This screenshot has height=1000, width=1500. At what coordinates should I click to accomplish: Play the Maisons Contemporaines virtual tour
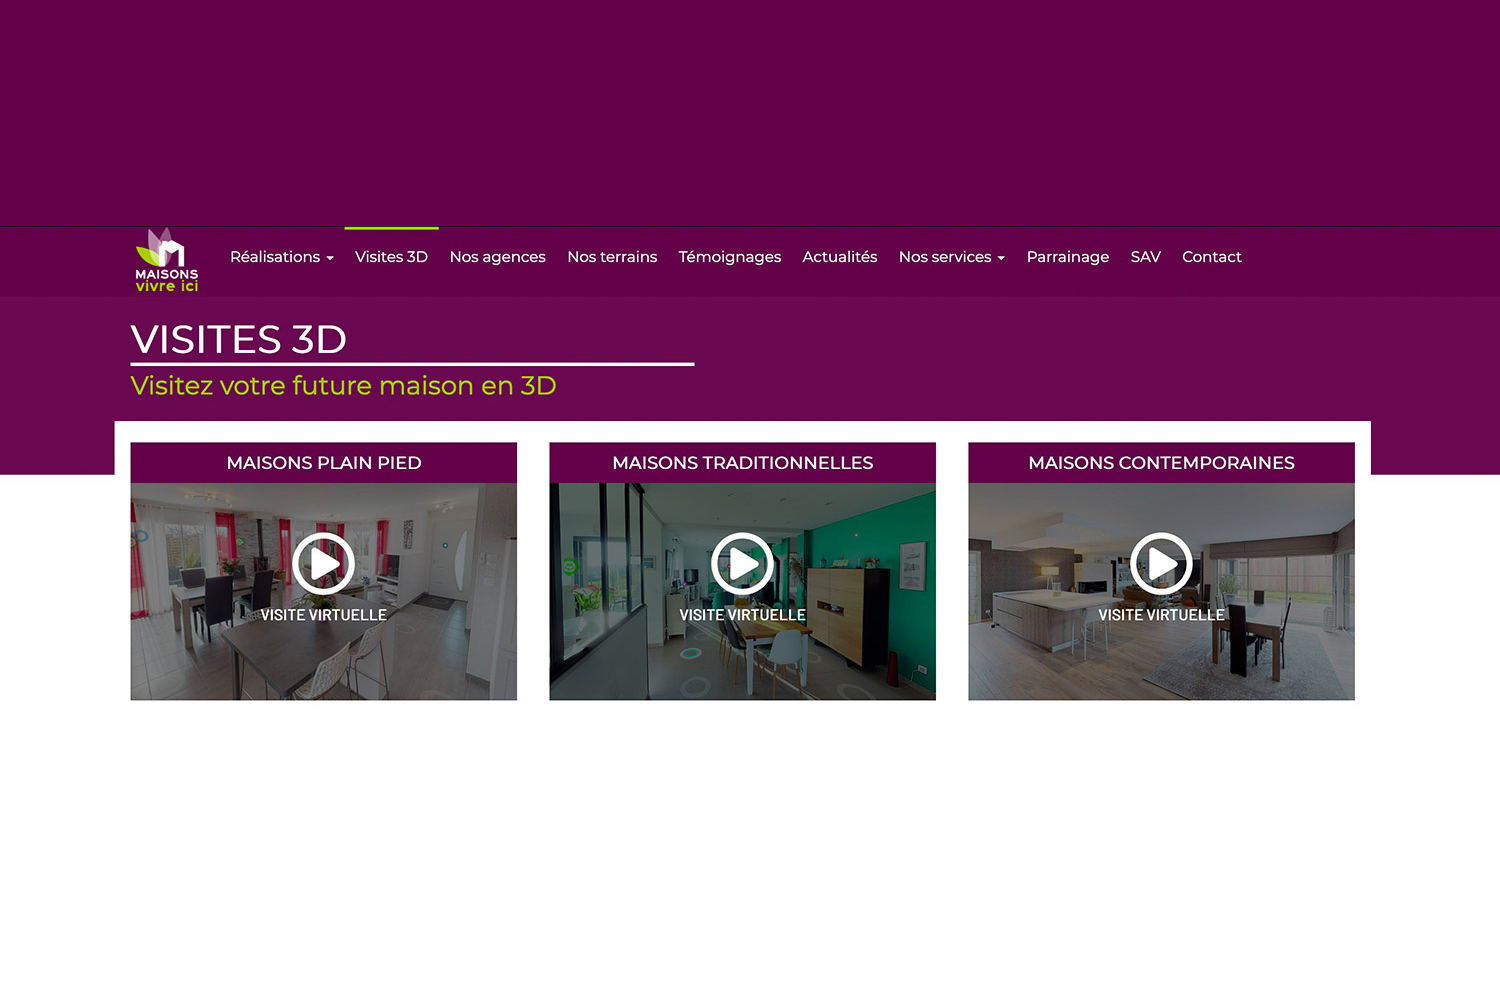[x=1161, y=564]
